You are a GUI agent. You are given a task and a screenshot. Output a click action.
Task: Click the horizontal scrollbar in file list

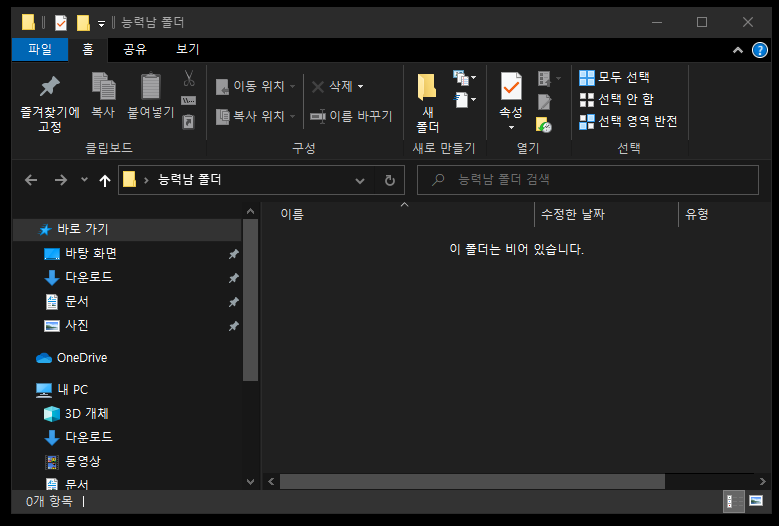472,481
